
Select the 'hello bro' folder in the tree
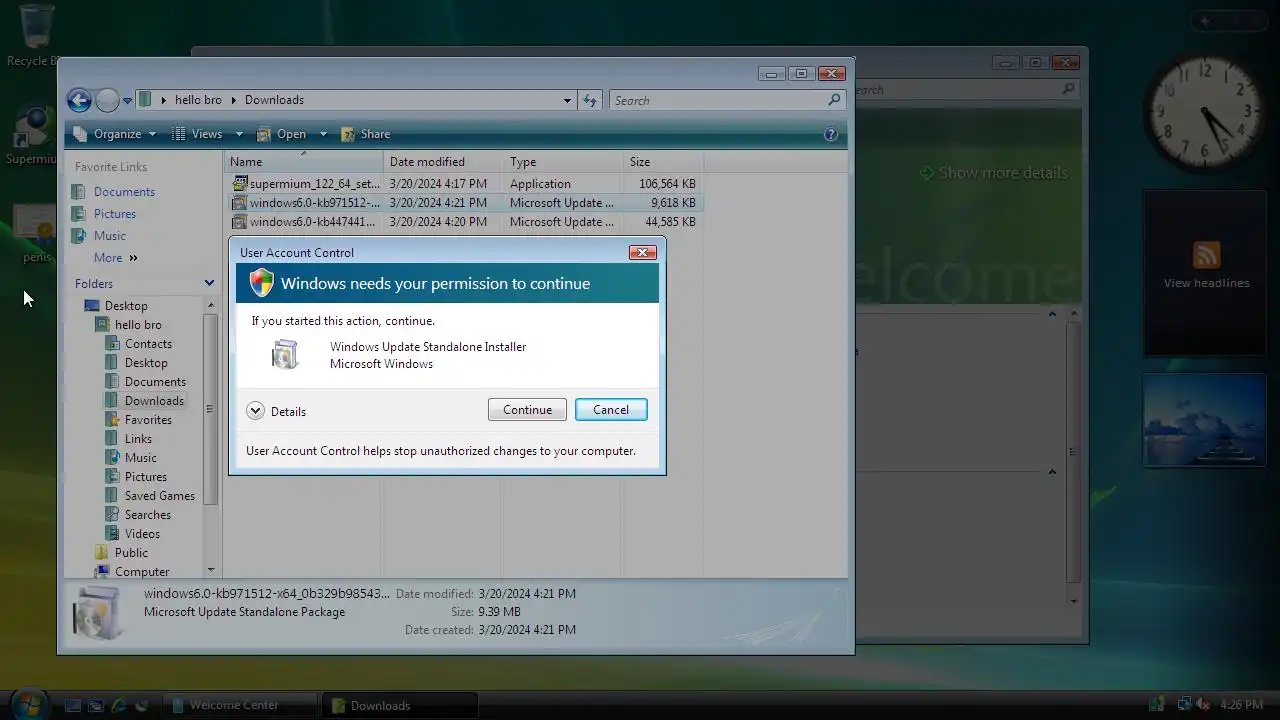(138, 325)
